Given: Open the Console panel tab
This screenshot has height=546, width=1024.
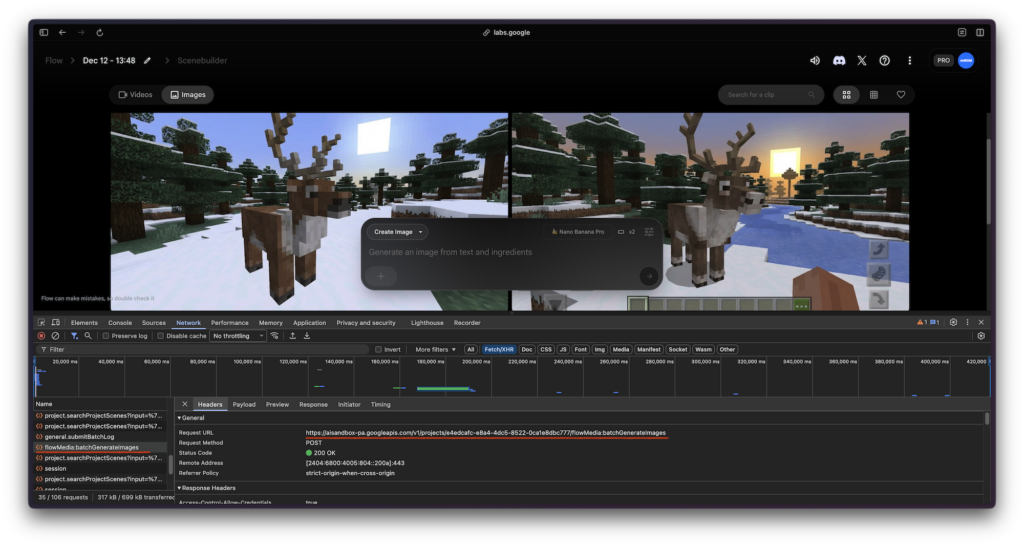Looking at the screenshot, I should tap(120, 323).
